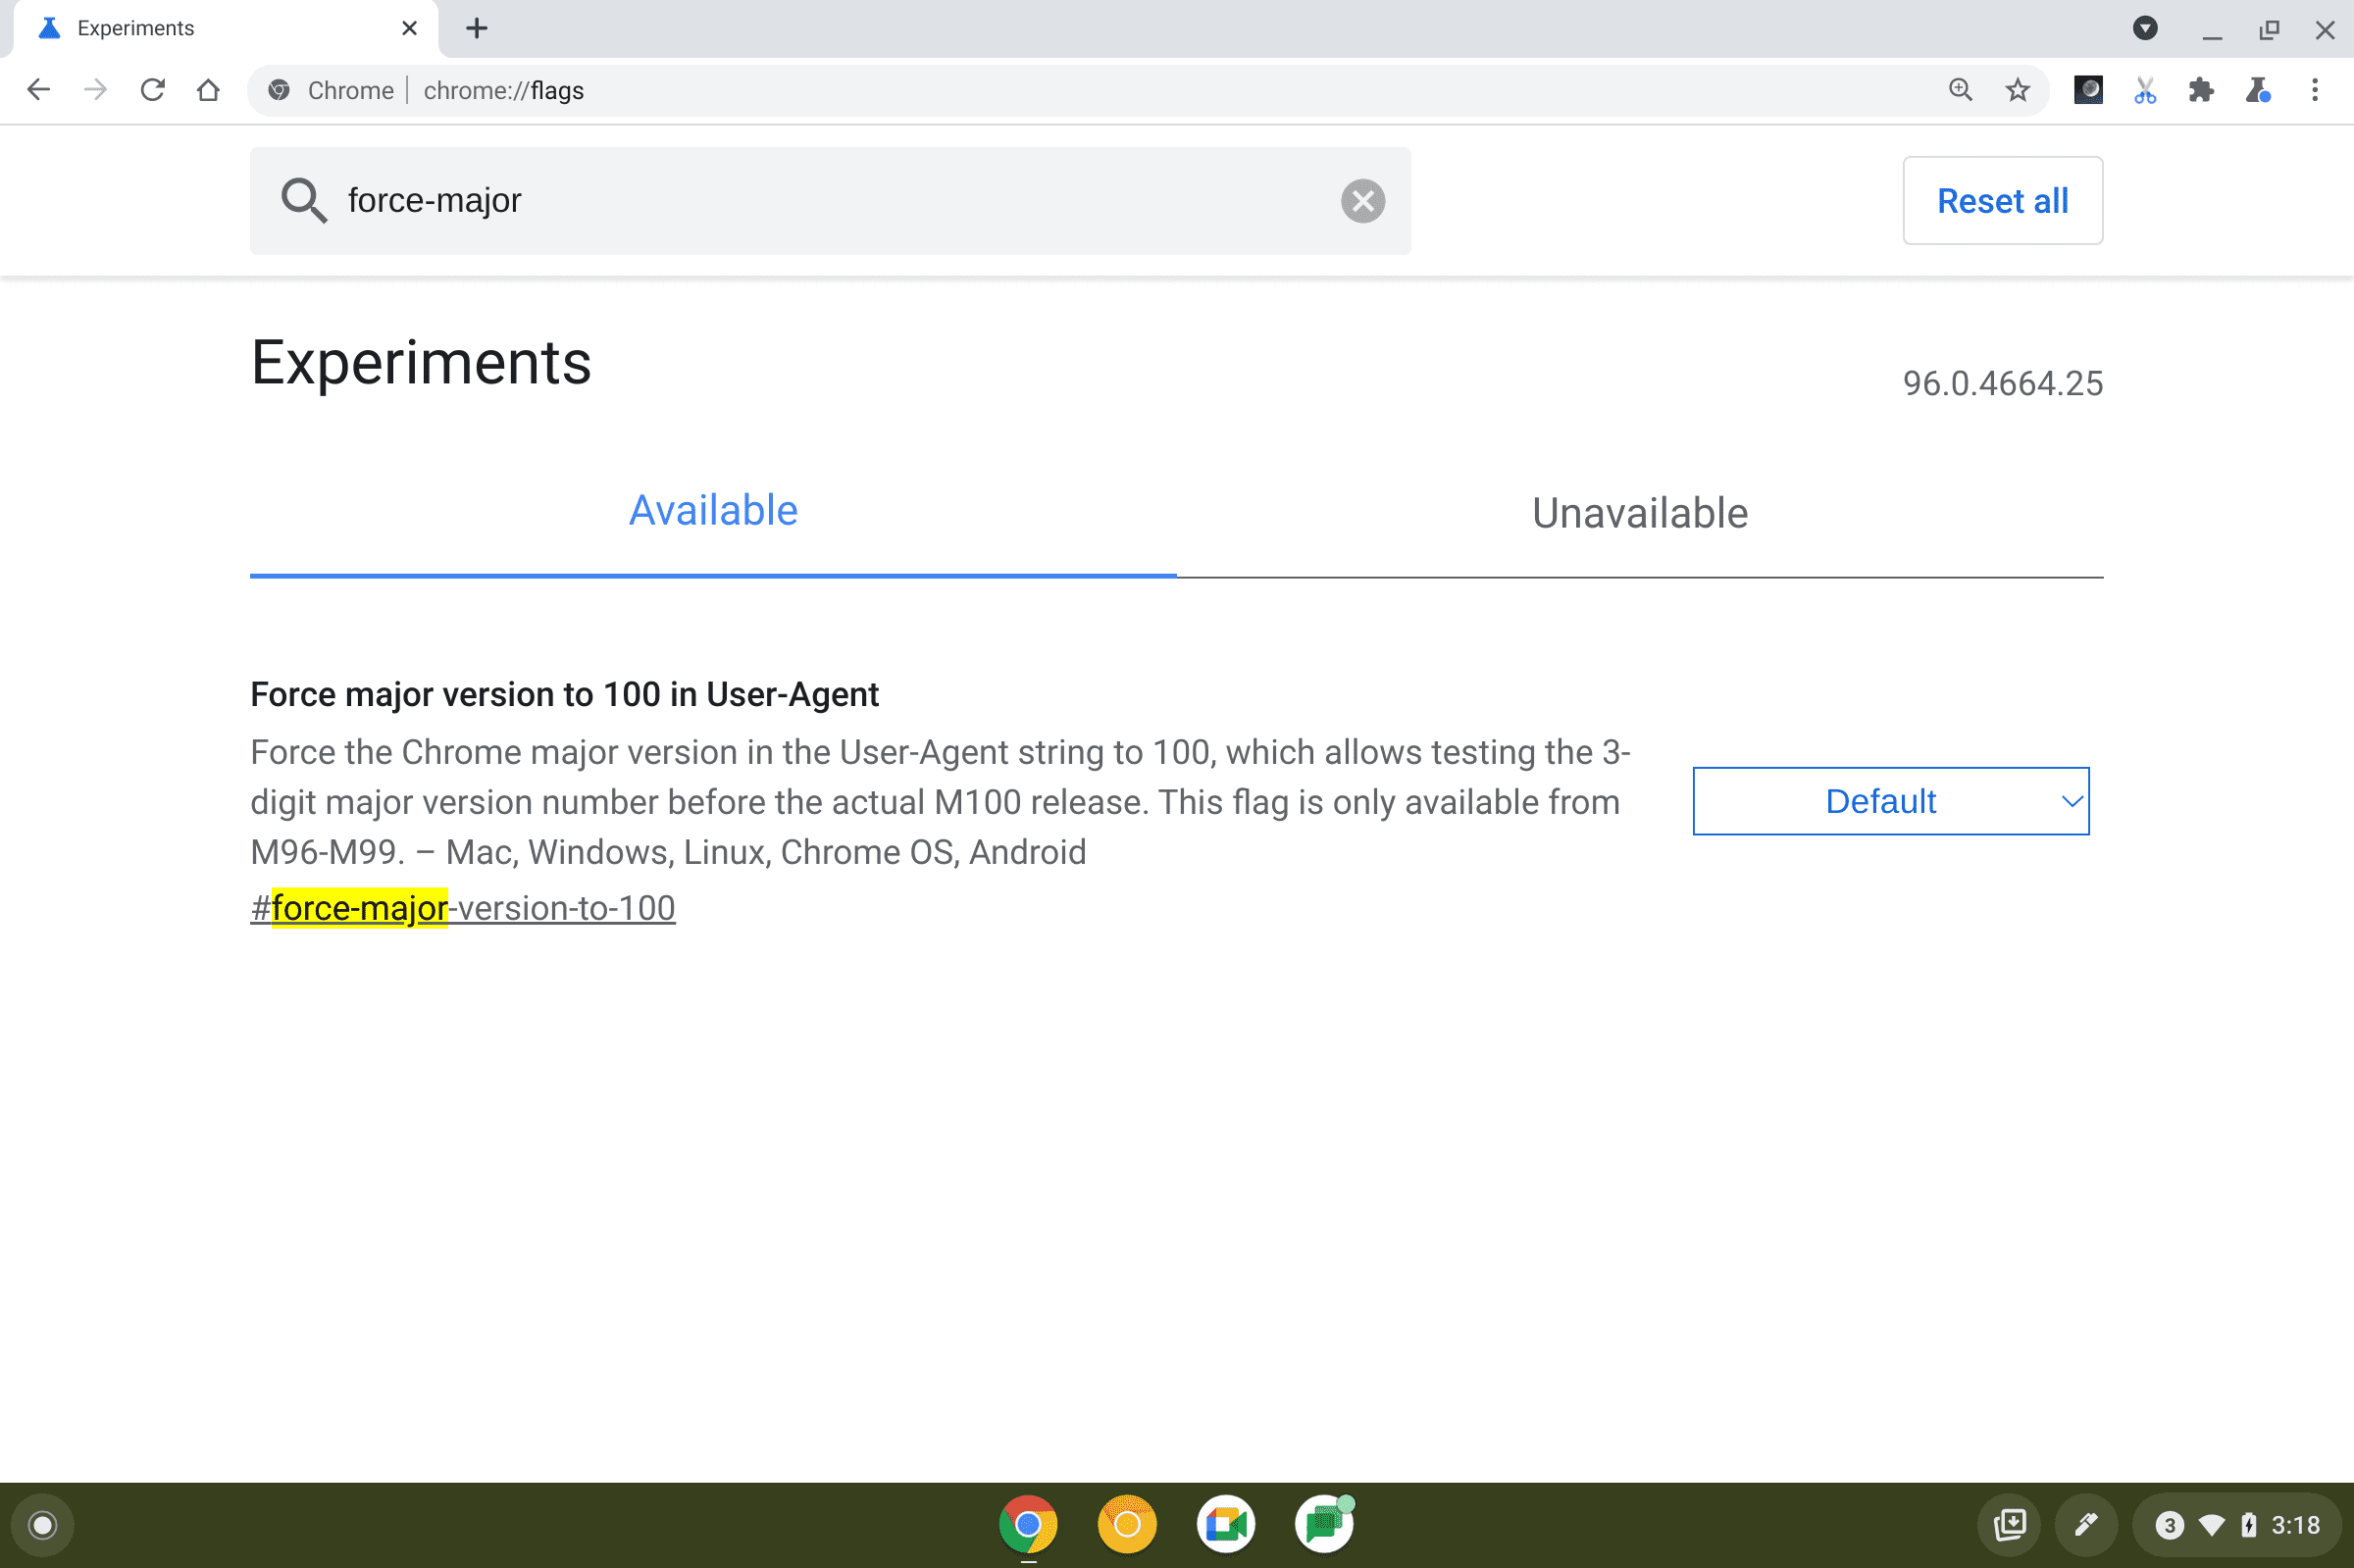Clear the force-major search input field
Image resolution: width=2354 pixels, height=1568 pixels.
coord(1363,199)
